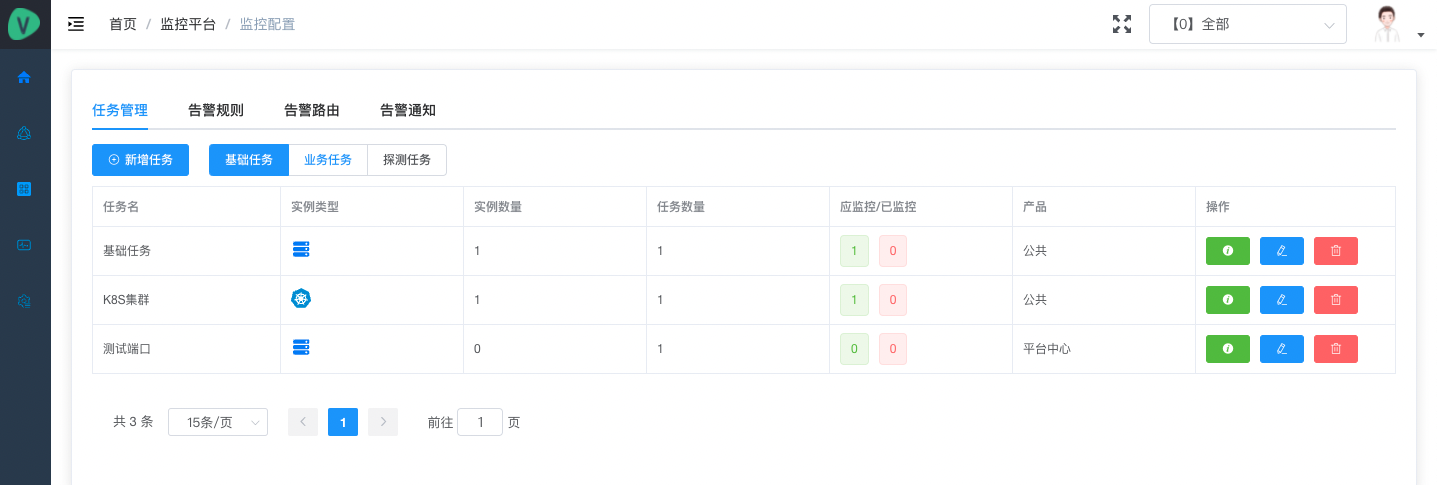Select the 基础任务 filter option
1437x485 pixels.
[249, 160]
